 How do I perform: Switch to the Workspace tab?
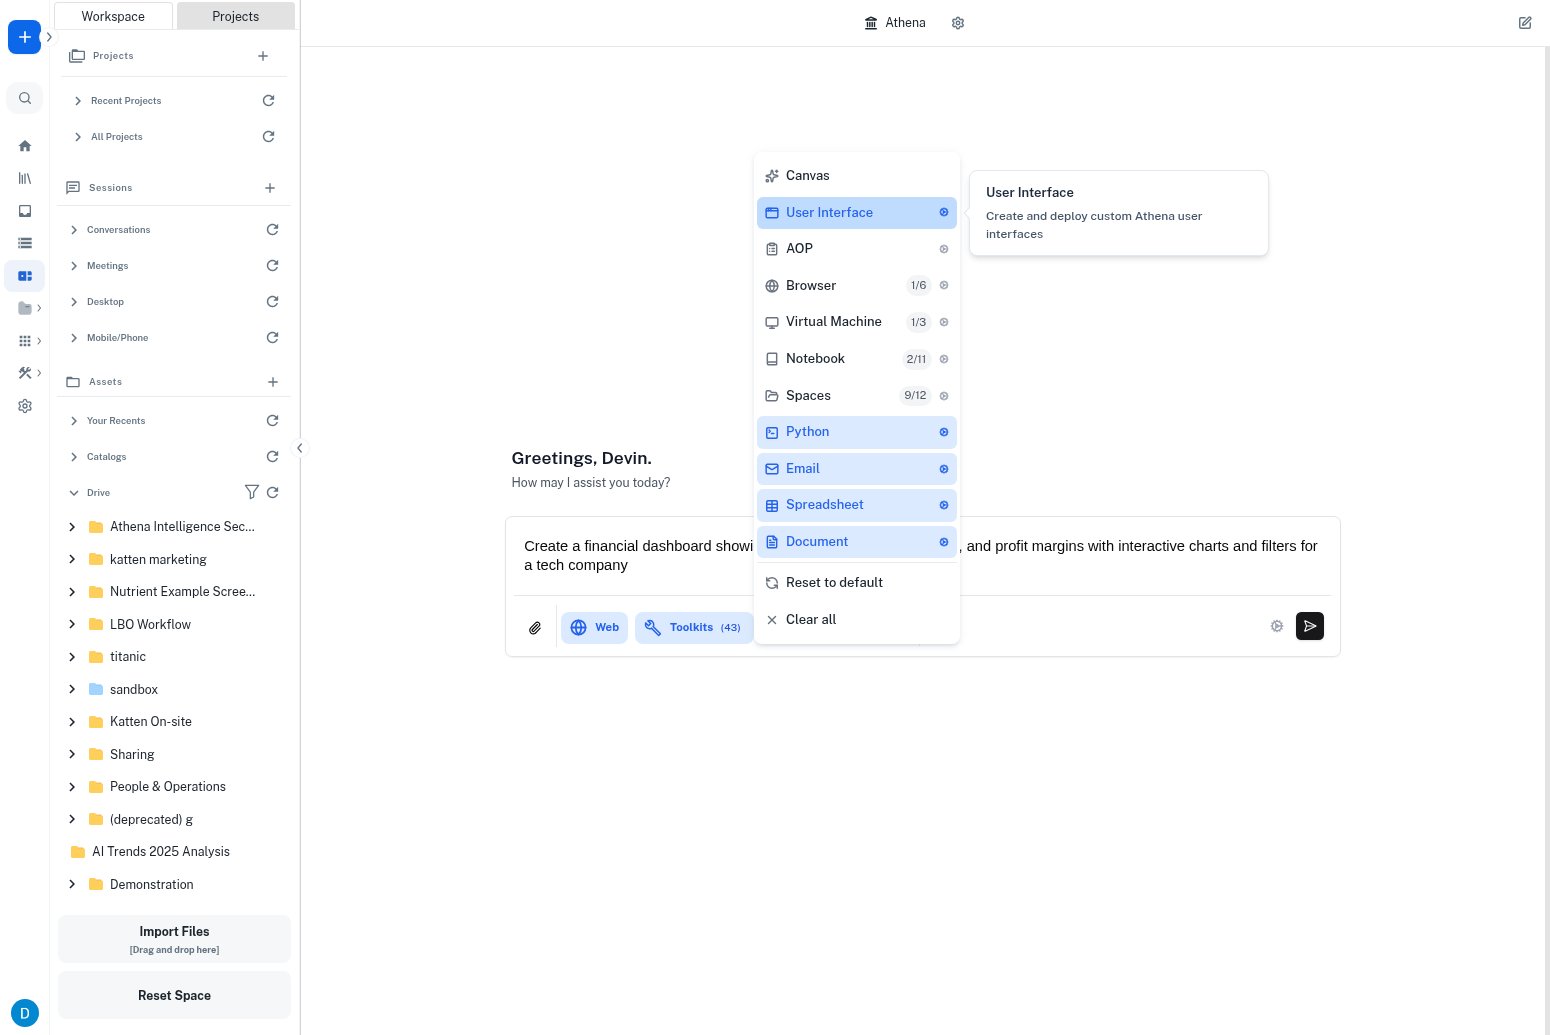coord(113,16)
